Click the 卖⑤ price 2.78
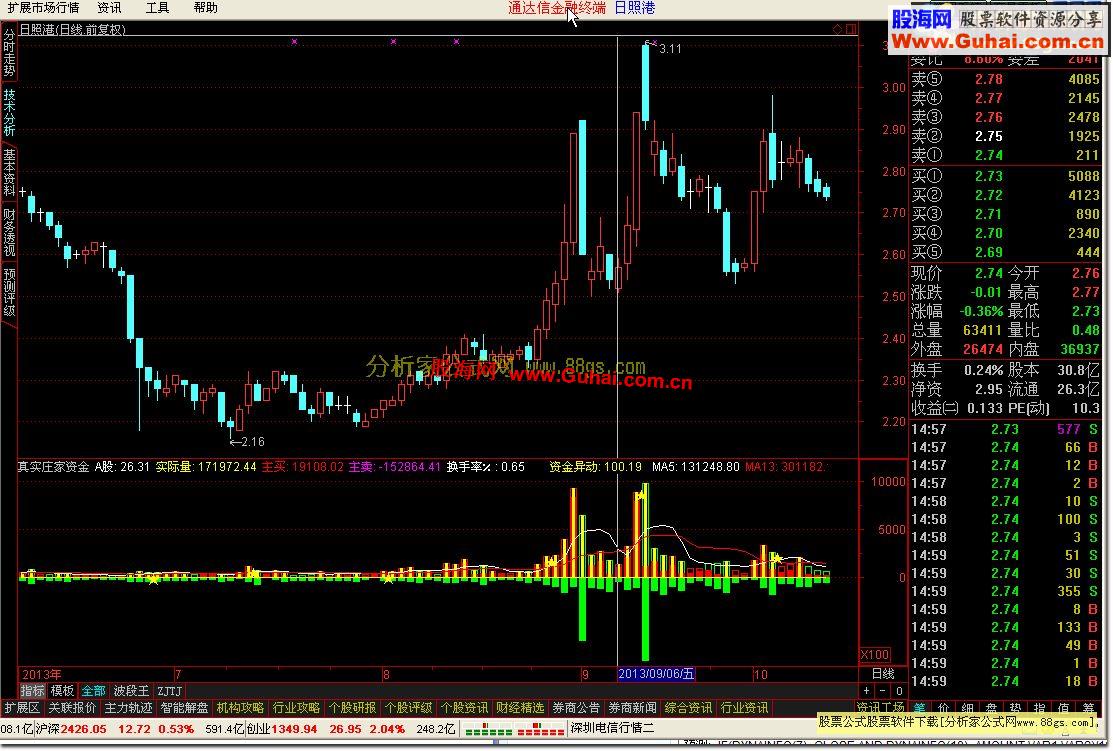1113x751 pixels. (x=989, y=79)
